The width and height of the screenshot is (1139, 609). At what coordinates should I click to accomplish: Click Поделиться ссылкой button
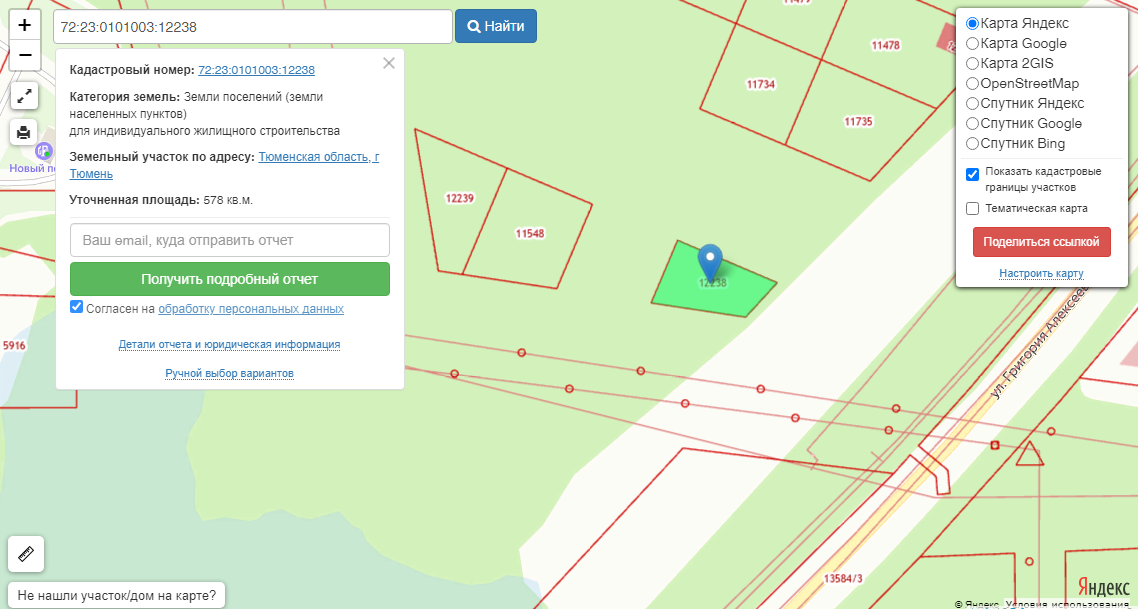(x=1042, y=242)
